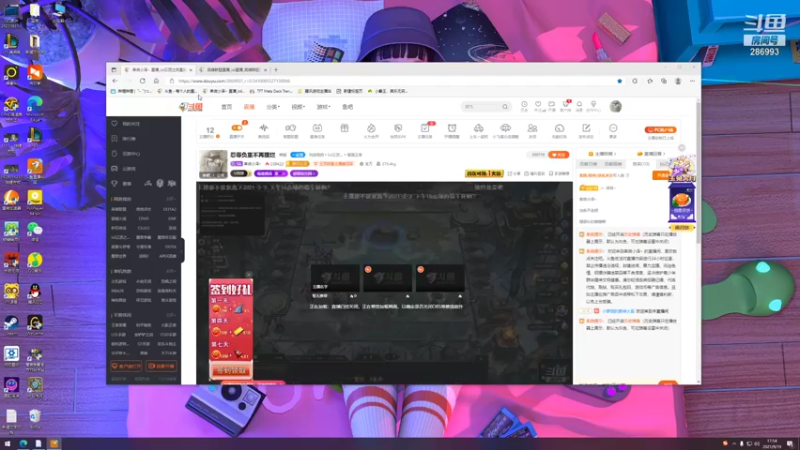The image size is (800, 450).
Task: Click the search magnifier icon
Action: click(x=505, y=107)
